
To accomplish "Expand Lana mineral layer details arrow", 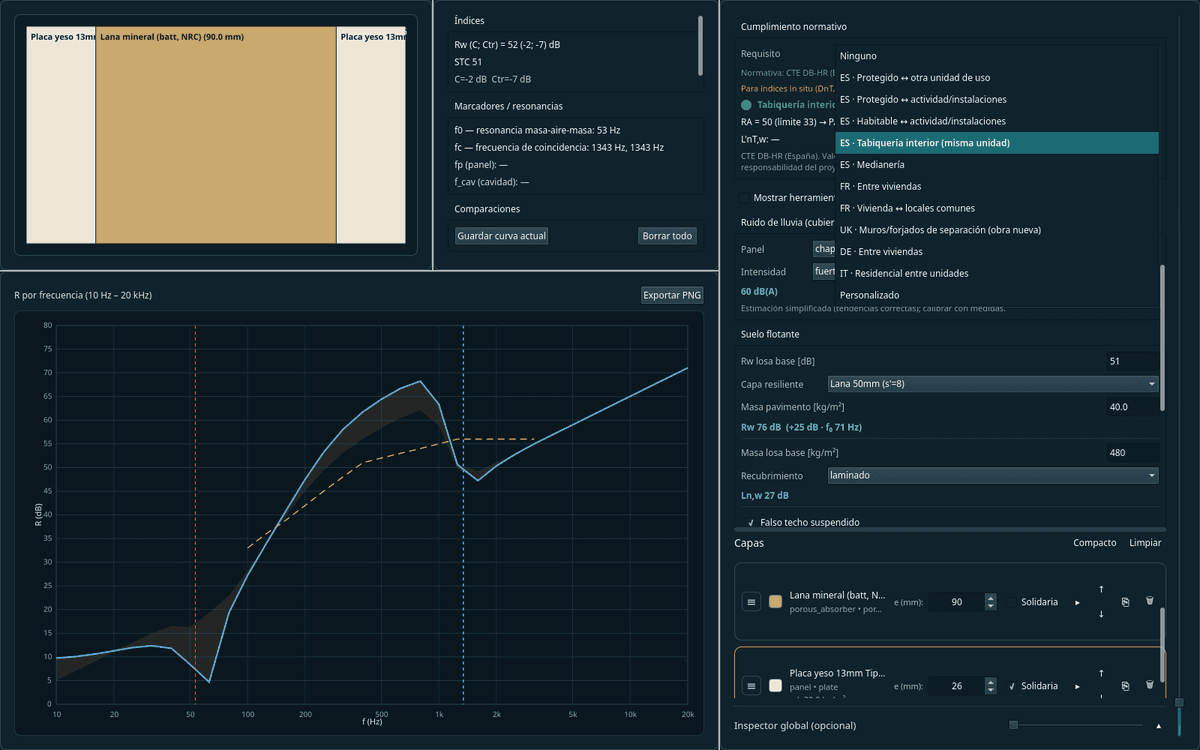I will click(x=1077, y=602).
